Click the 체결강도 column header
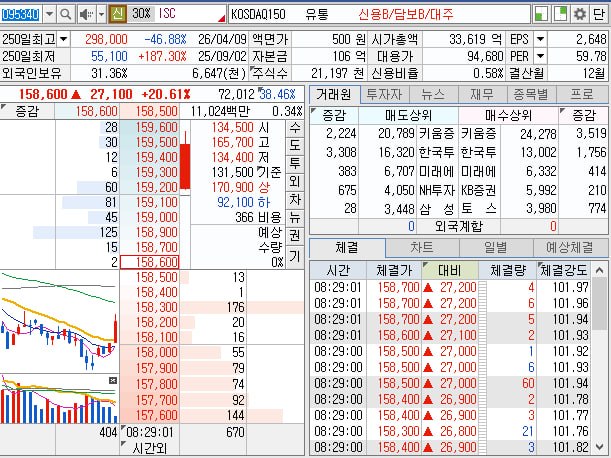 [x=563, y=270]
